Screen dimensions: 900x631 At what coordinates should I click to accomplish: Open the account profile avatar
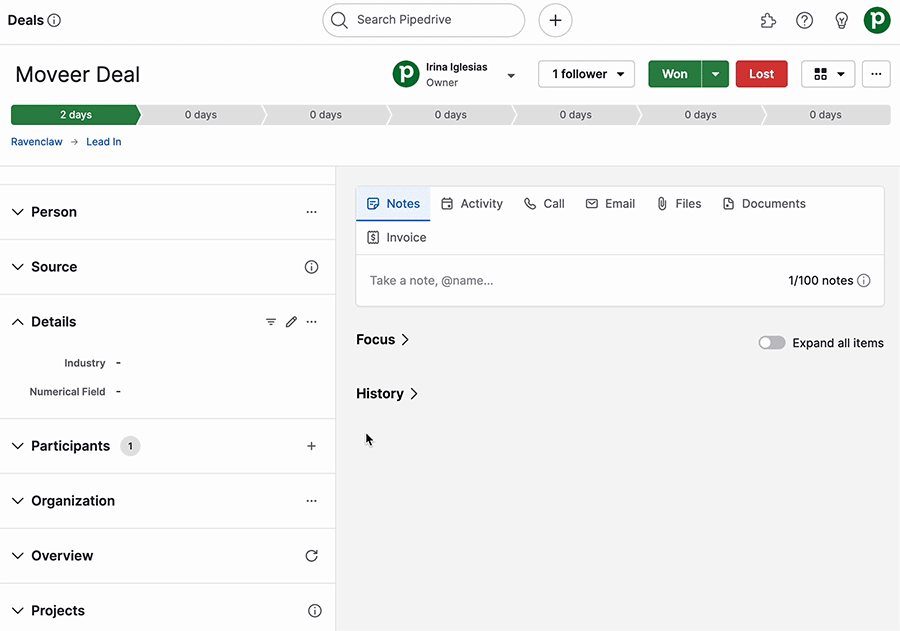point(877,20)
